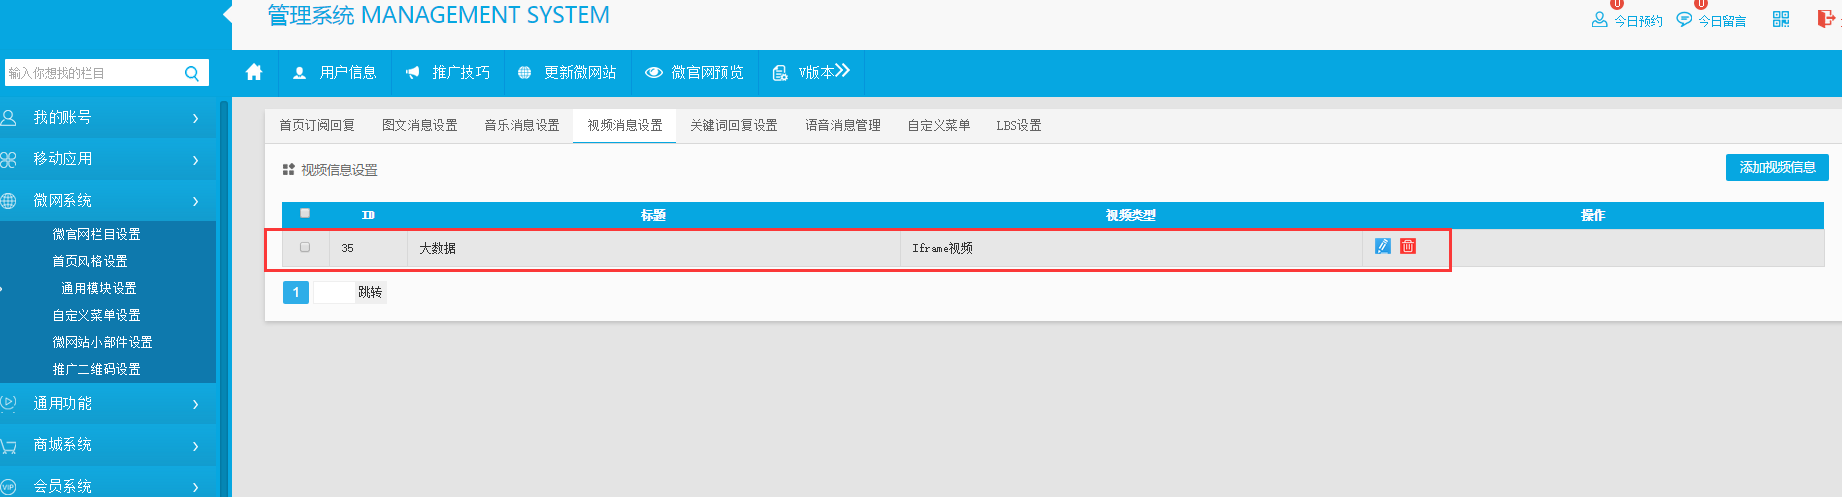Image resolution: width=1842 pixels, height=497 pixels.
Task: Click the search magnifier icon in sidebar
Action: 192,73
